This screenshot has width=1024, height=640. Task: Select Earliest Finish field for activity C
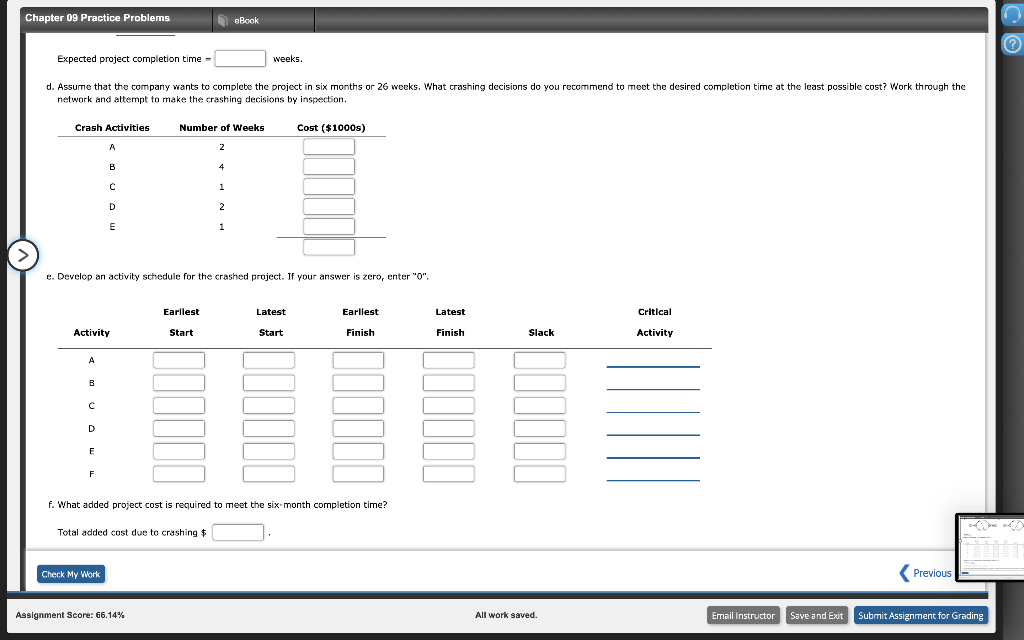358,406
